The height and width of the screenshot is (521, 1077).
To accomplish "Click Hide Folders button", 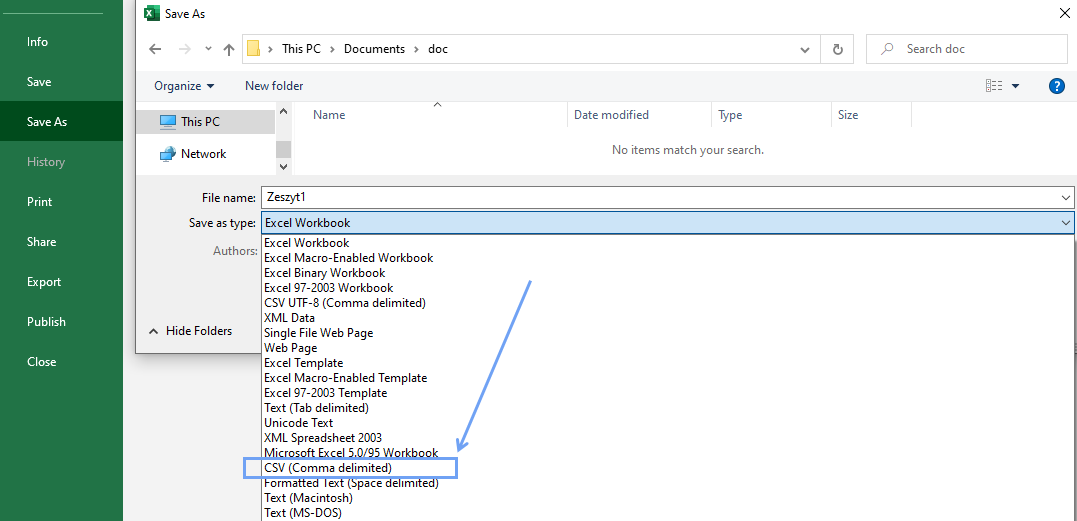I will [x=190, y=331].
